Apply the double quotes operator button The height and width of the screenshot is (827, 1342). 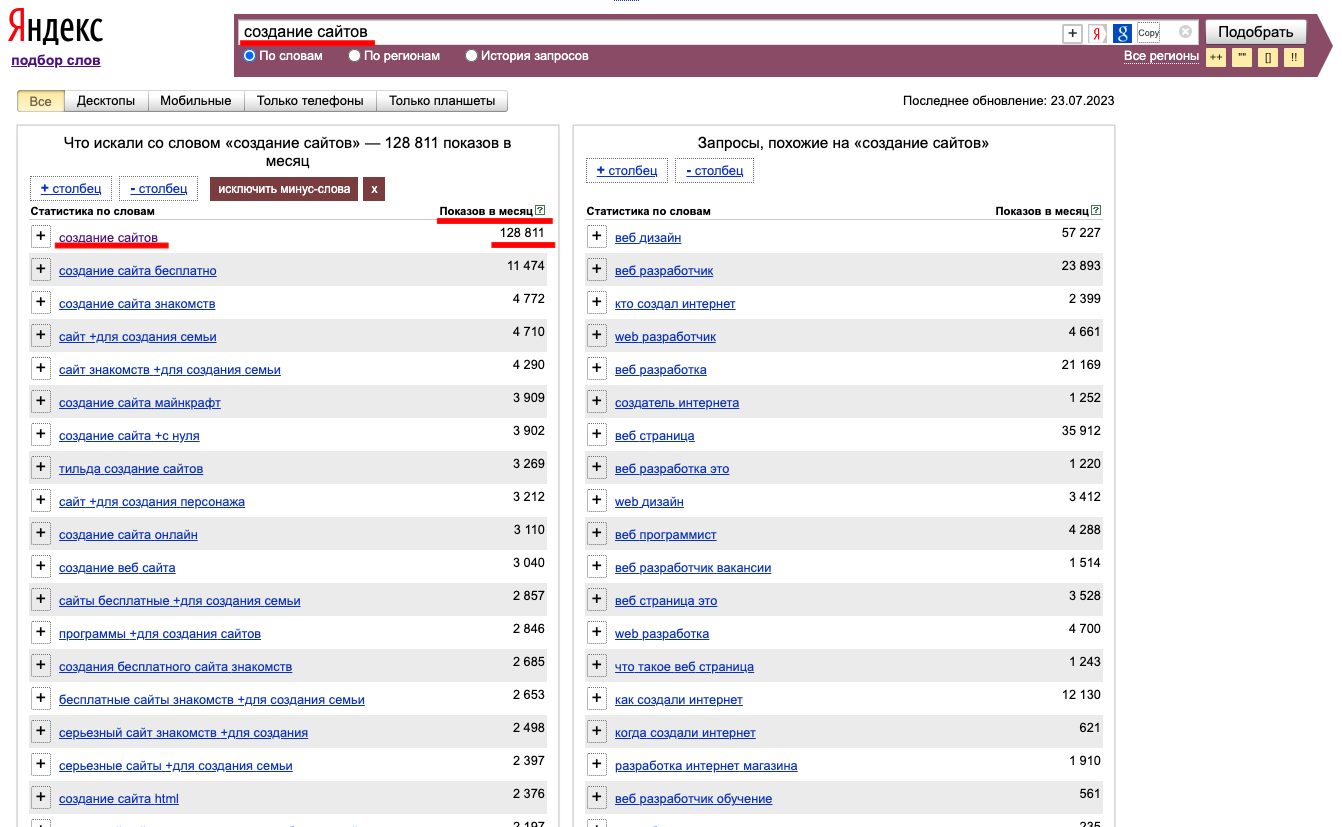tap(1241, 57)
